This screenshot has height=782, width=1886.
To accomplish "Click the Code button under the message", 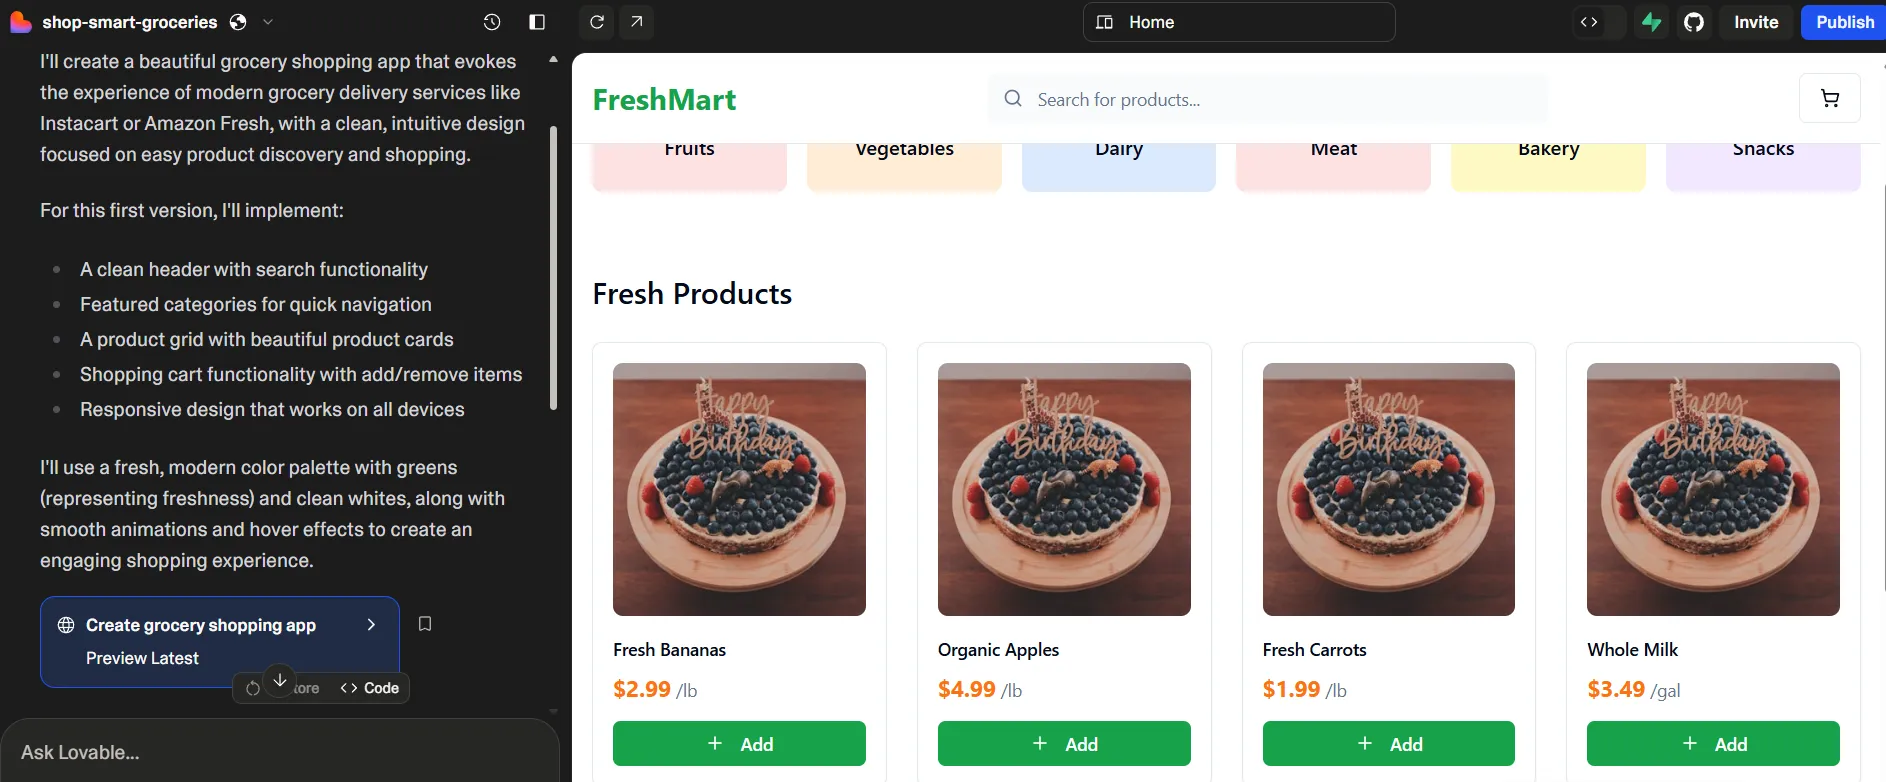I will pyautogui.click(x=370, y=688).
